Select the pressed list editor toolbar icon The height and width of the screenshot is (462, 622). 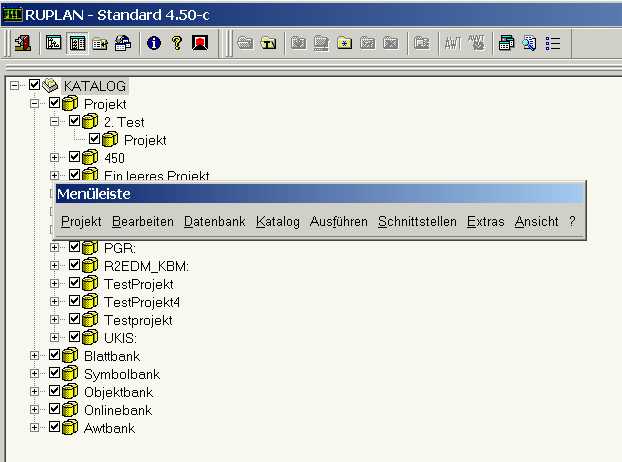click(77, 43)
